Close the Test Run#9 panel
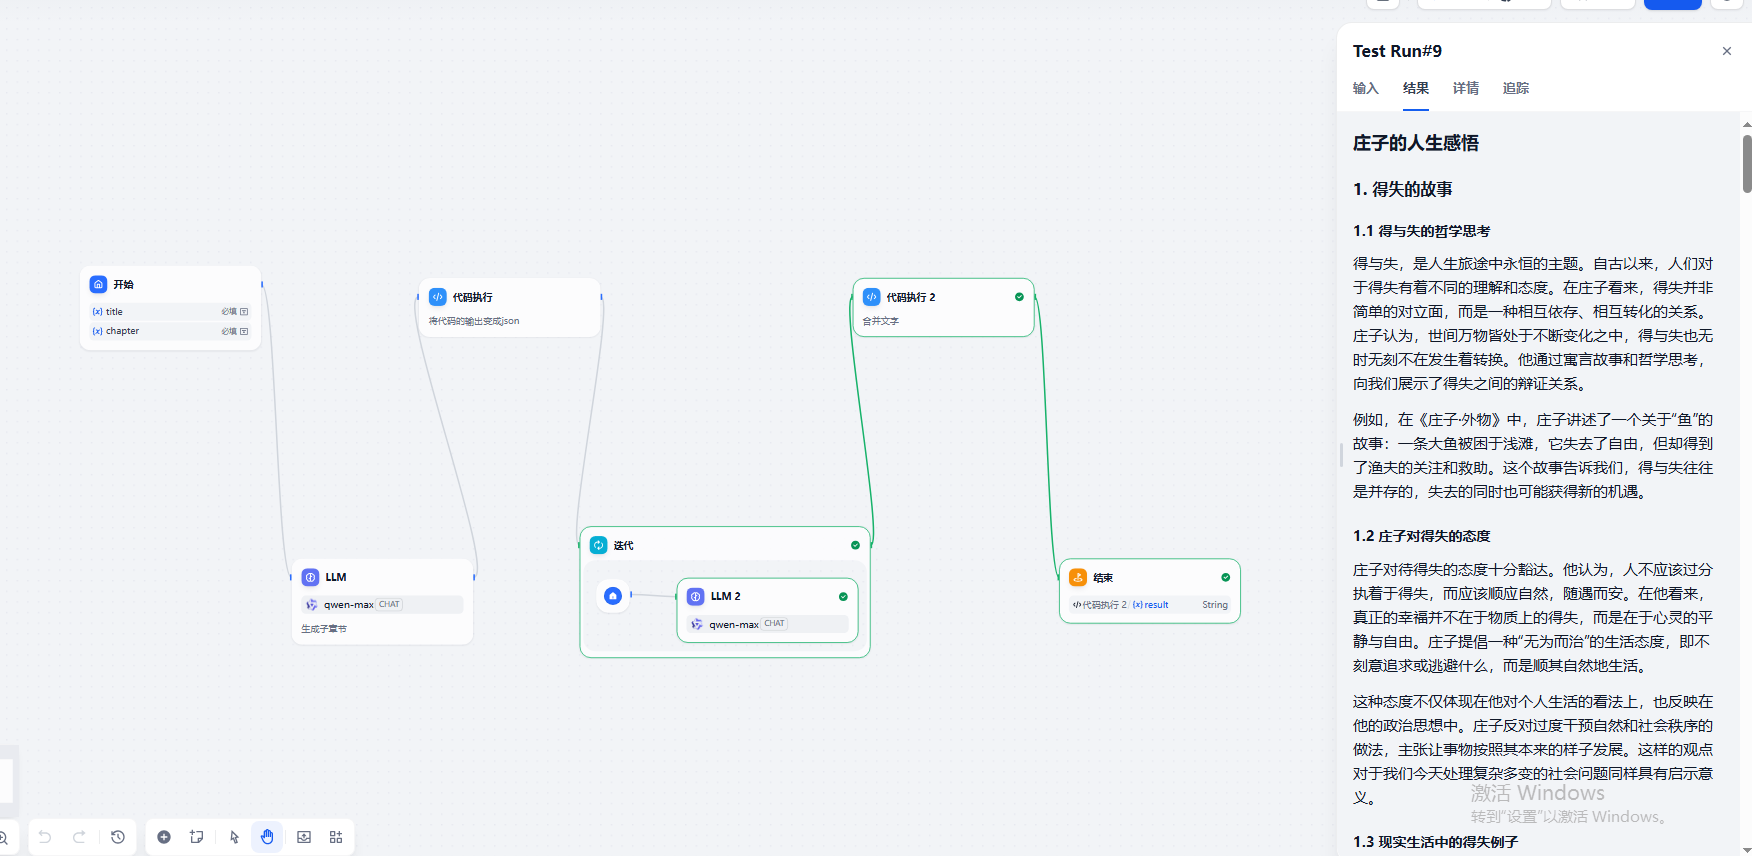The height and width of the screenshot is (856, 1752). coord(1727,51)
